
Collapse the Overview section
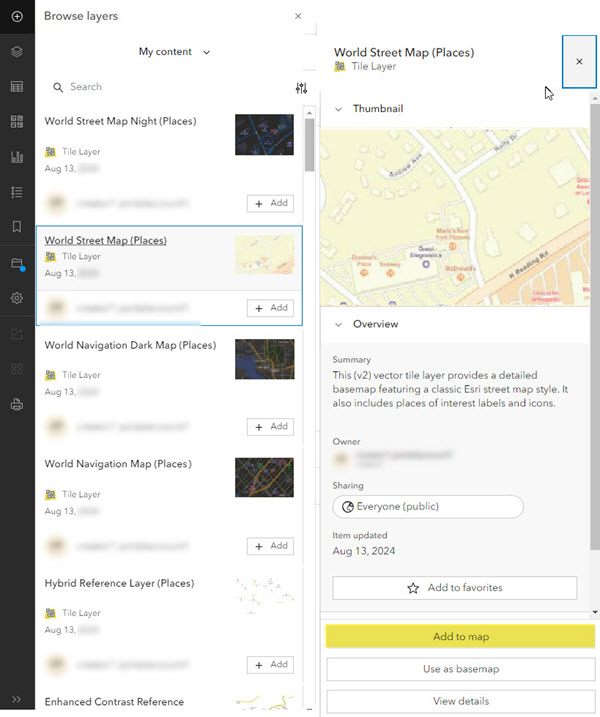point(338,324)
